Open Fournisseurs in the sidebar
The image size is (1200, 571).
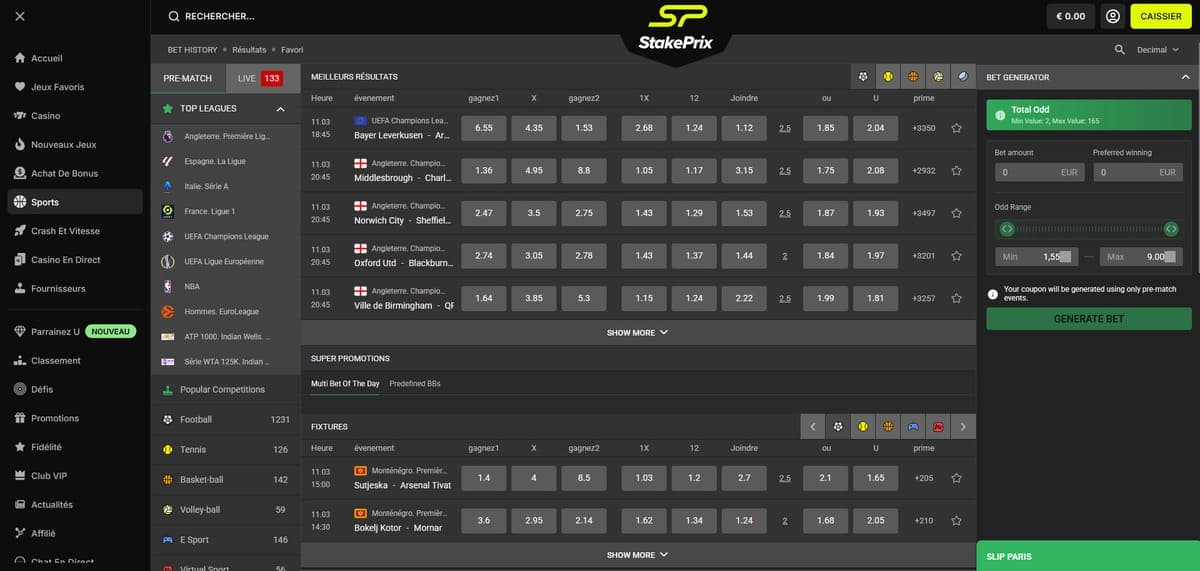75,289
